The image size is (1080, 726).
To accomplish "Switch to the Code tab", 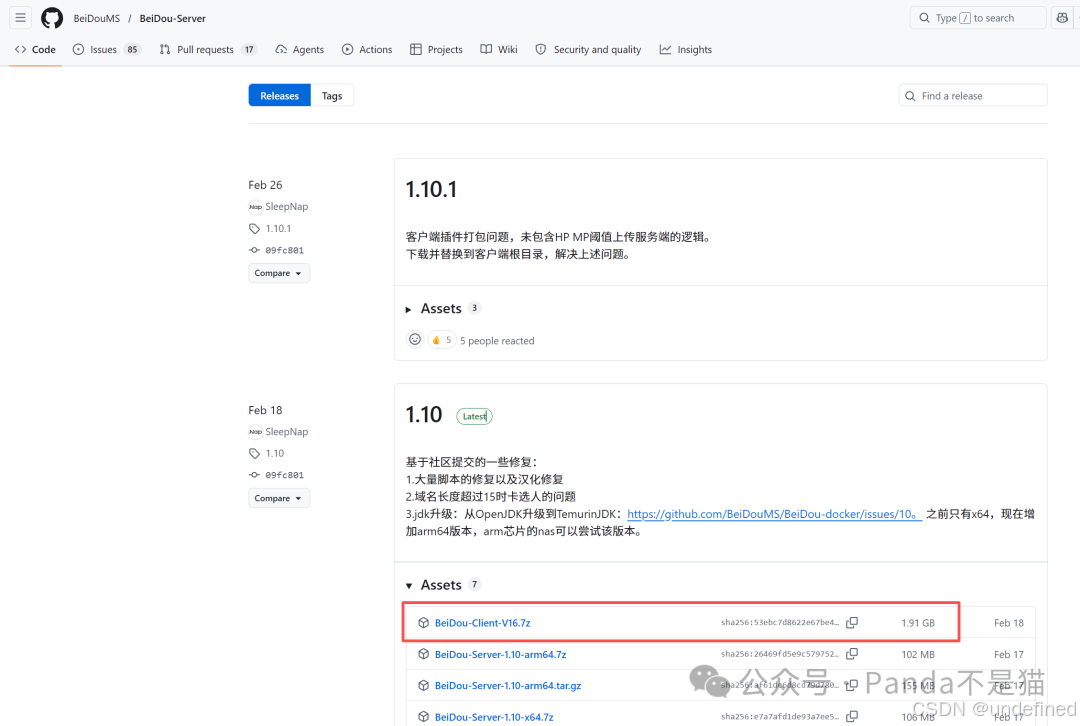I will click(35, 50).
